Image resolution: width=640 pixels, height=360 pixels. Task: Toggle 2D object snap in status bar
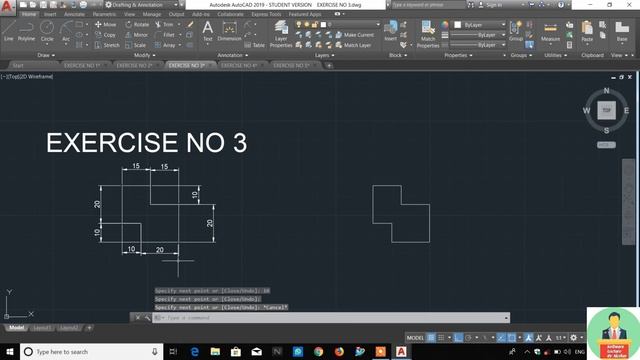coord(512,338)
